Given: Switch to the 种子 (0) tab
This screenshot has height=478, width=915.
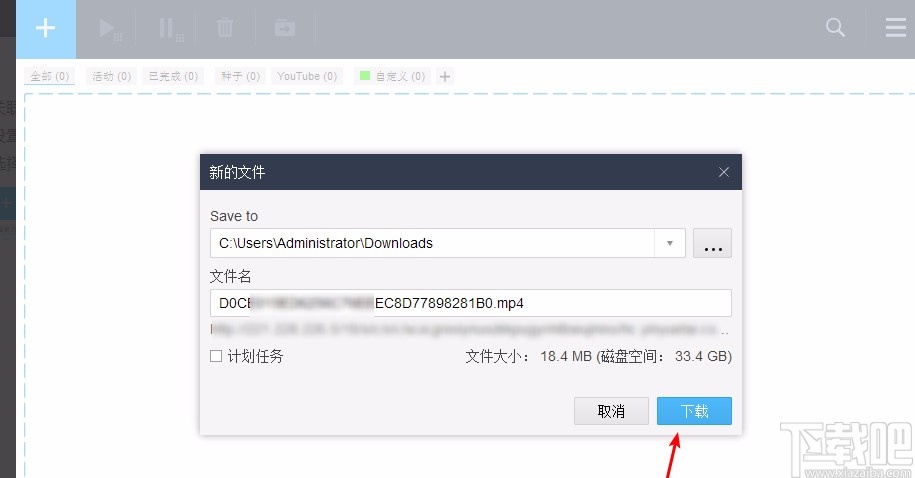Looking at the screenshot, I should point(240,76).
